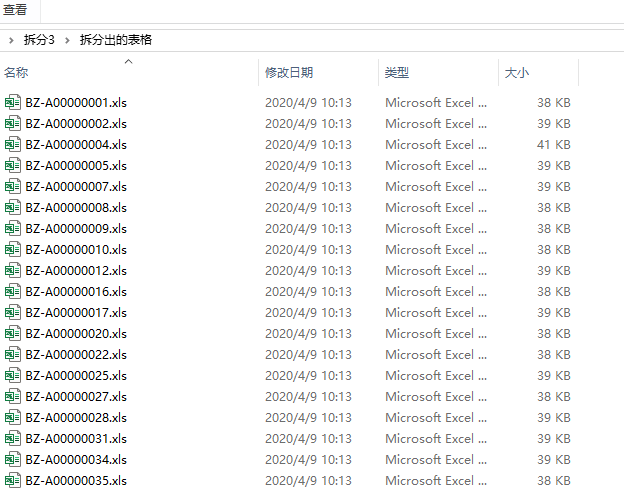
Task: Expand the chevron before 拆分3 breadcrumb
Action: [10, 40]
